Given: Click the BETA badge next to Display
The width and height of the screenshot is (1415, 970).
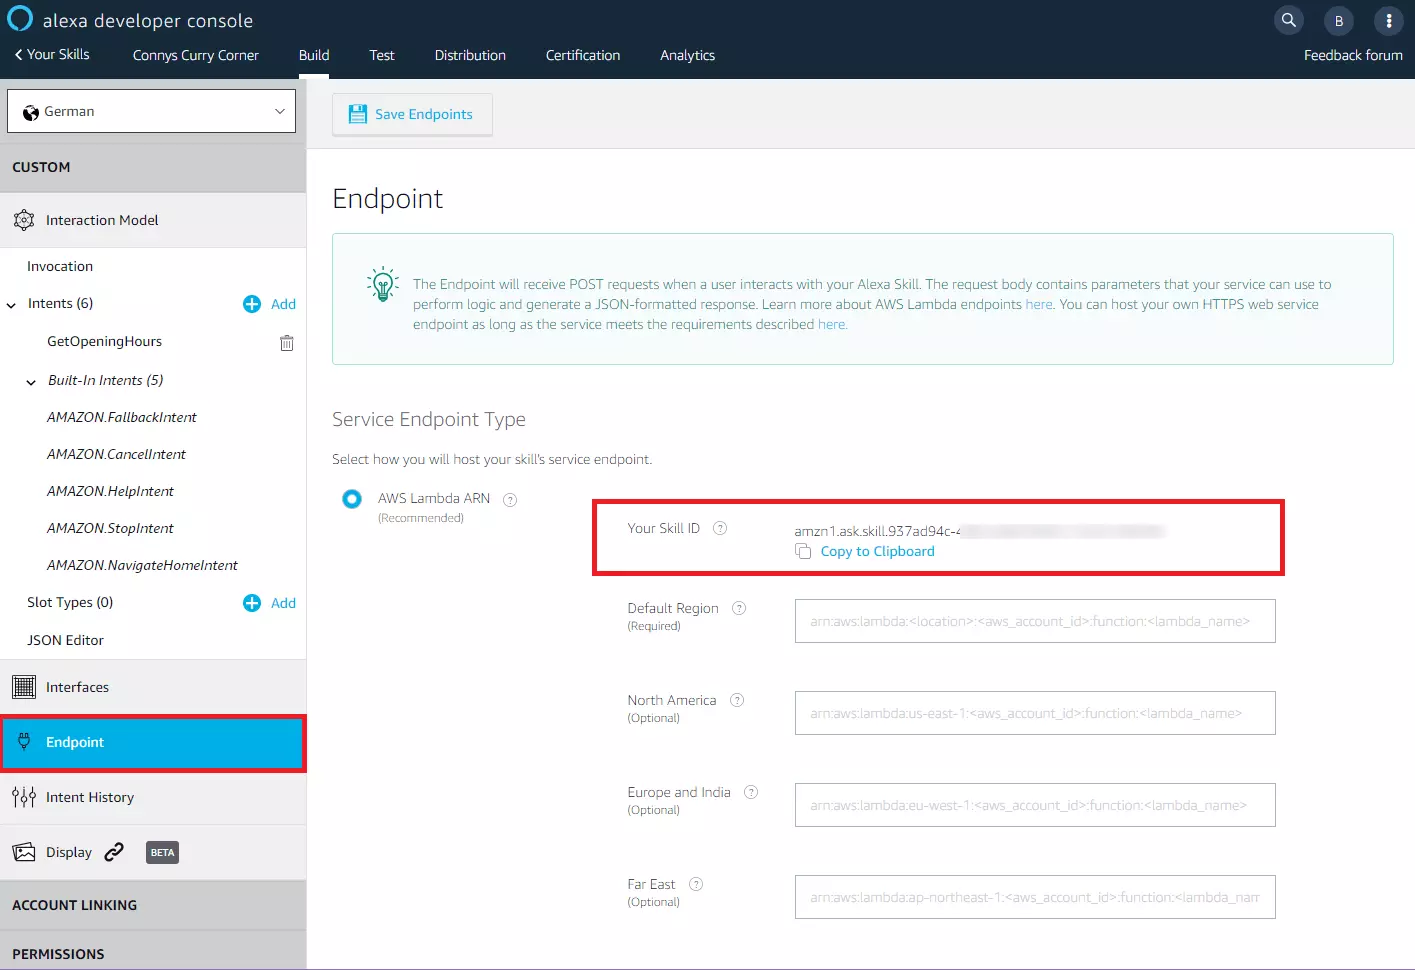Looking at the screenshot, I should pos(162,852).
